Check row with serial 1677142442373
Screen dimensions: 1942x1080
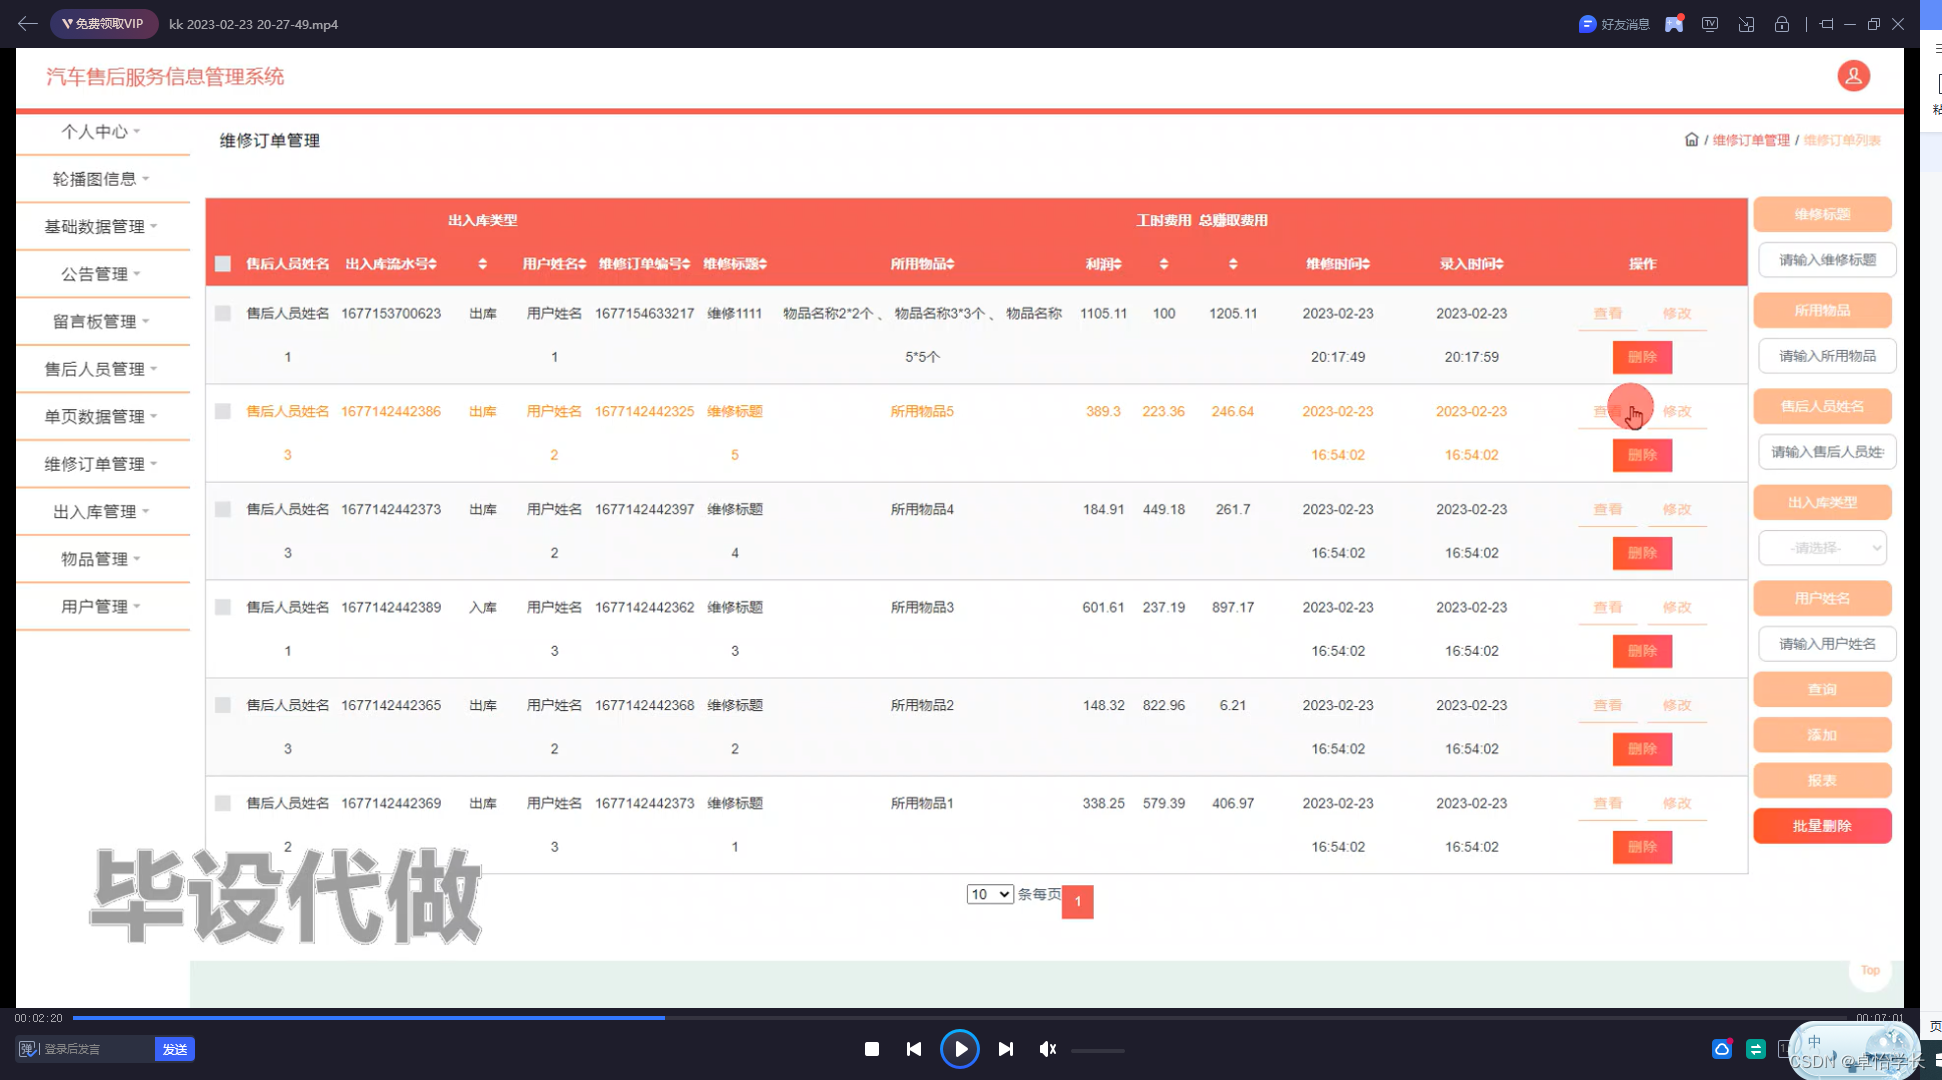click(223, 509)
